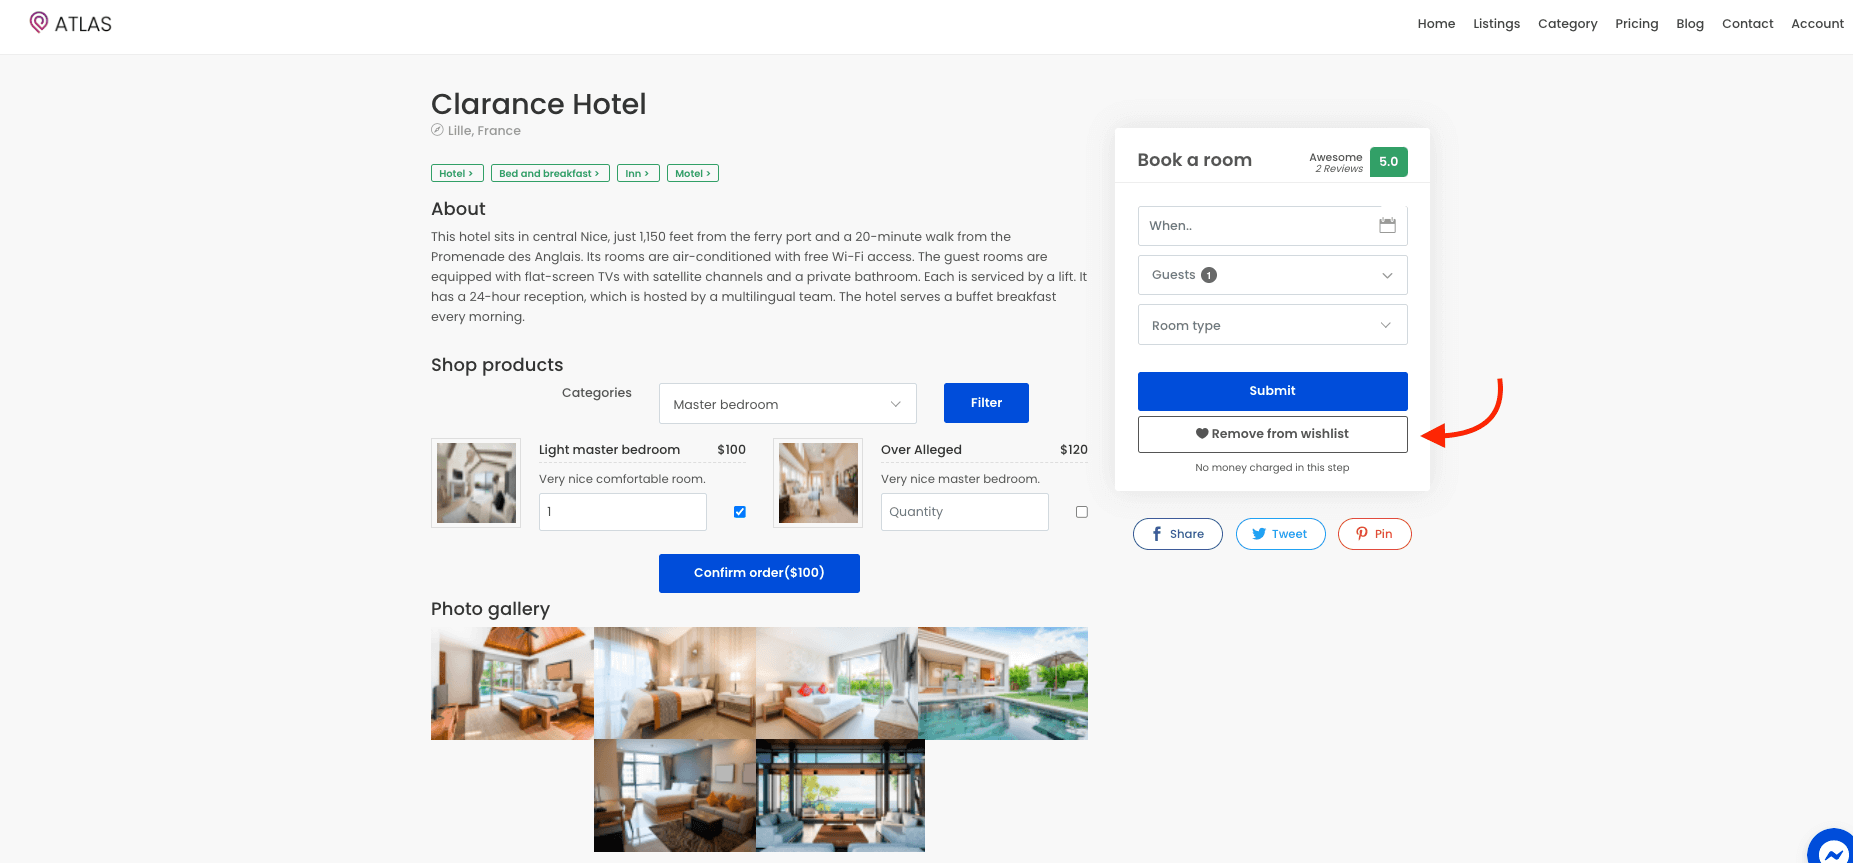This screenshot has height=863, width=1853.
Task: Click the Inn category tag
Action: pyautogui.click(x=638, y=173)
